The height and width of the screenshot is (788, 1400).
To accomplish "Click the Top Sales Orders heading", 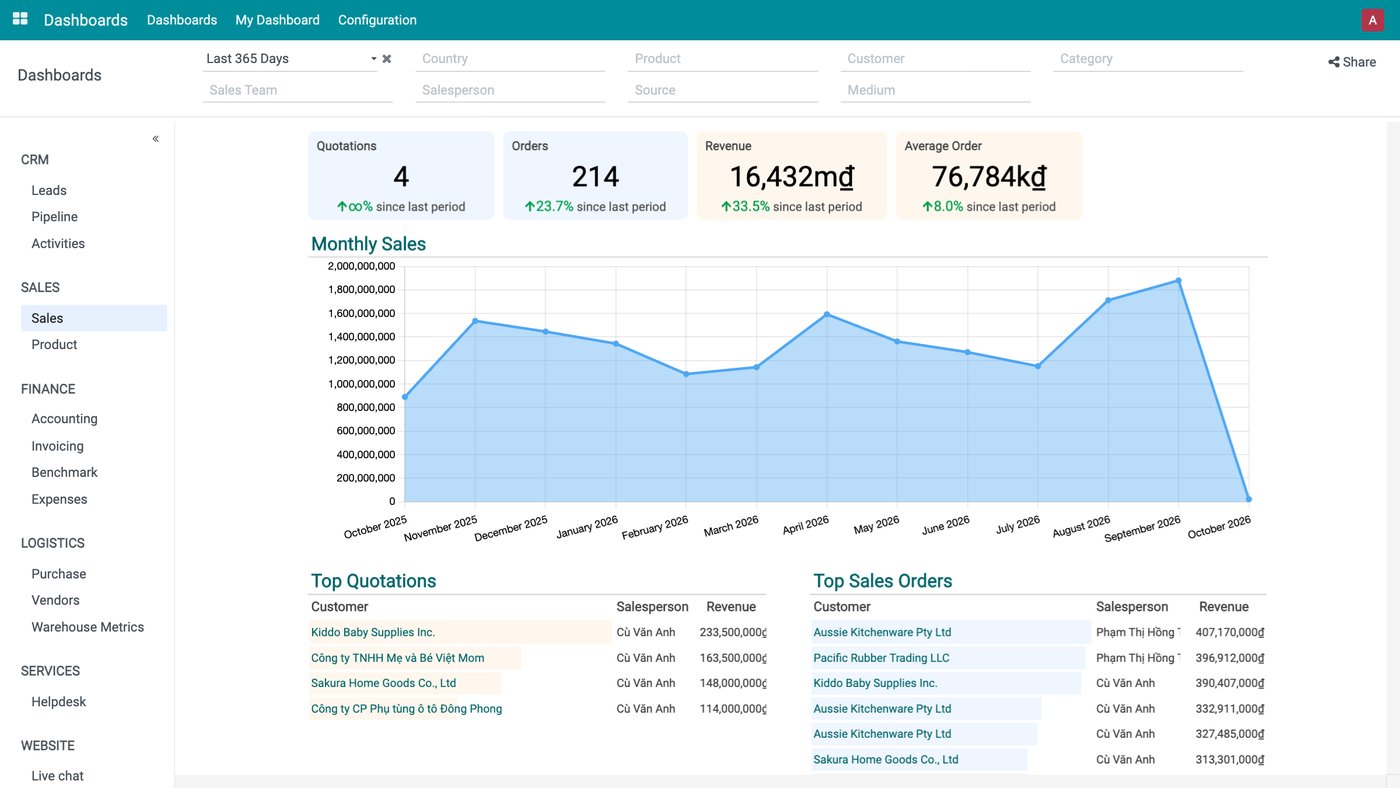I will coord(883,581).
